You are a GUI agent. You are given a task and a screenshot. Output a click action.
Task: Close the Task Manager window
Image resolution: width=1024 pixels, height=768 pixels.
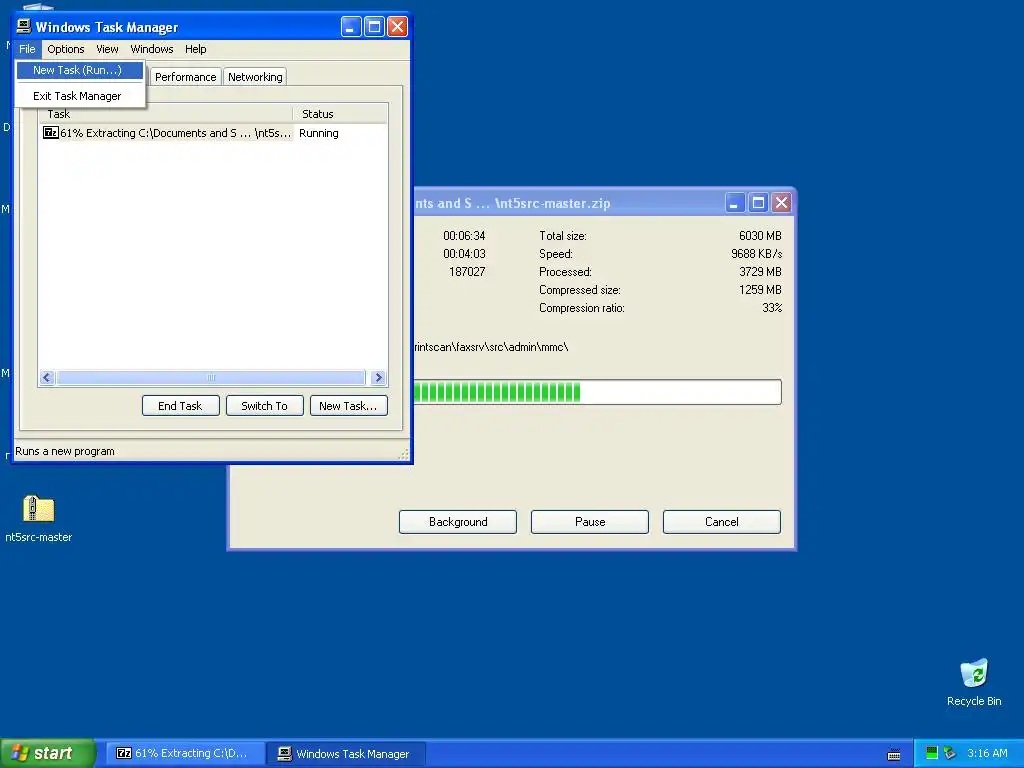(x=397, y=27)
